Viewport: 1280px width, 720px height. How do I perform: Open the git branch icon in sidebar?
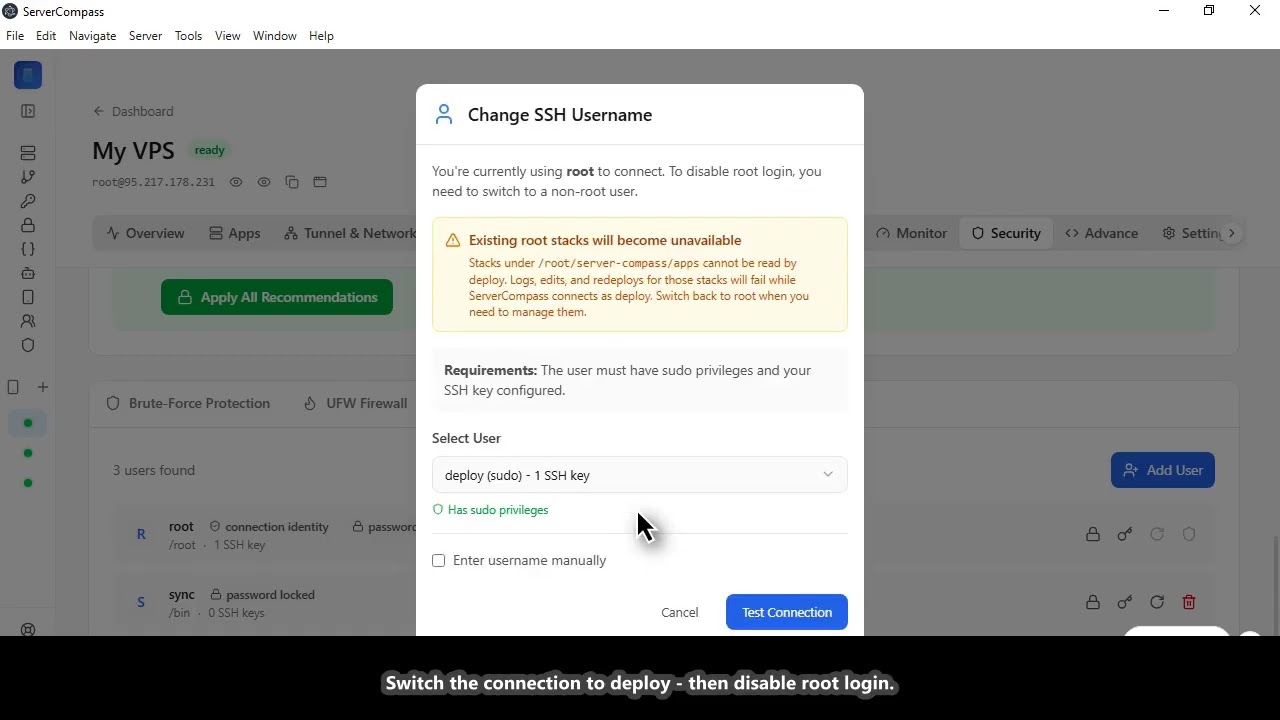28,177
